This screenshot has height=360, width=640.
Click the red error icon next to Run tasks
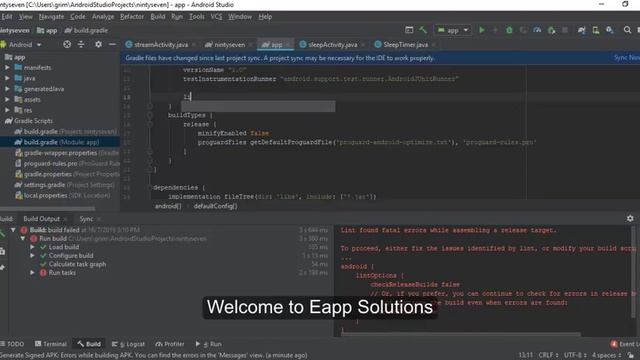tap(43, 273)
